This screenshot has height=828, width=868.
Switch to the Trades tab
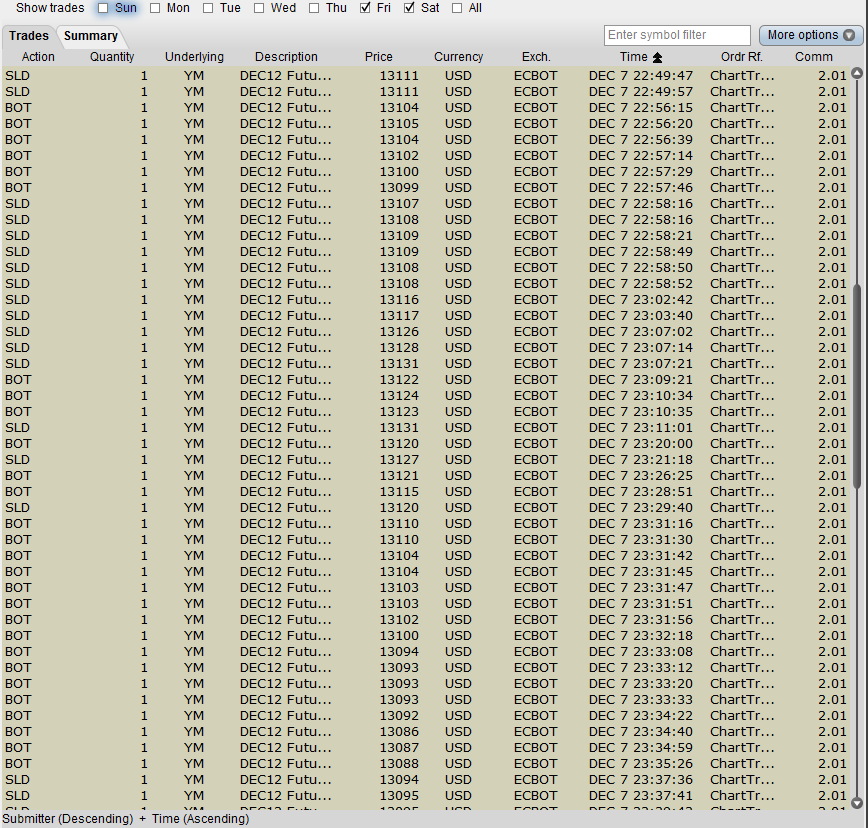point(29,36)
